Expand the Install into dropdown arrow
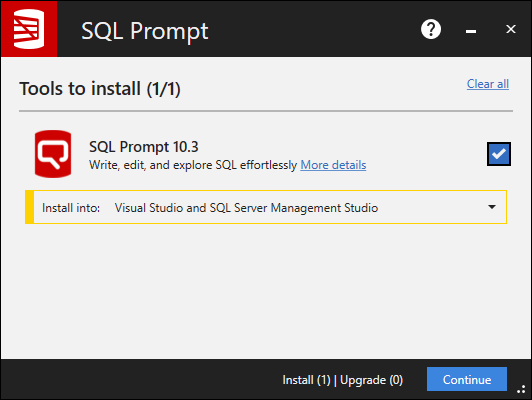Image resolution: width=532 pixels, height=400 pixels. (492, 207)
